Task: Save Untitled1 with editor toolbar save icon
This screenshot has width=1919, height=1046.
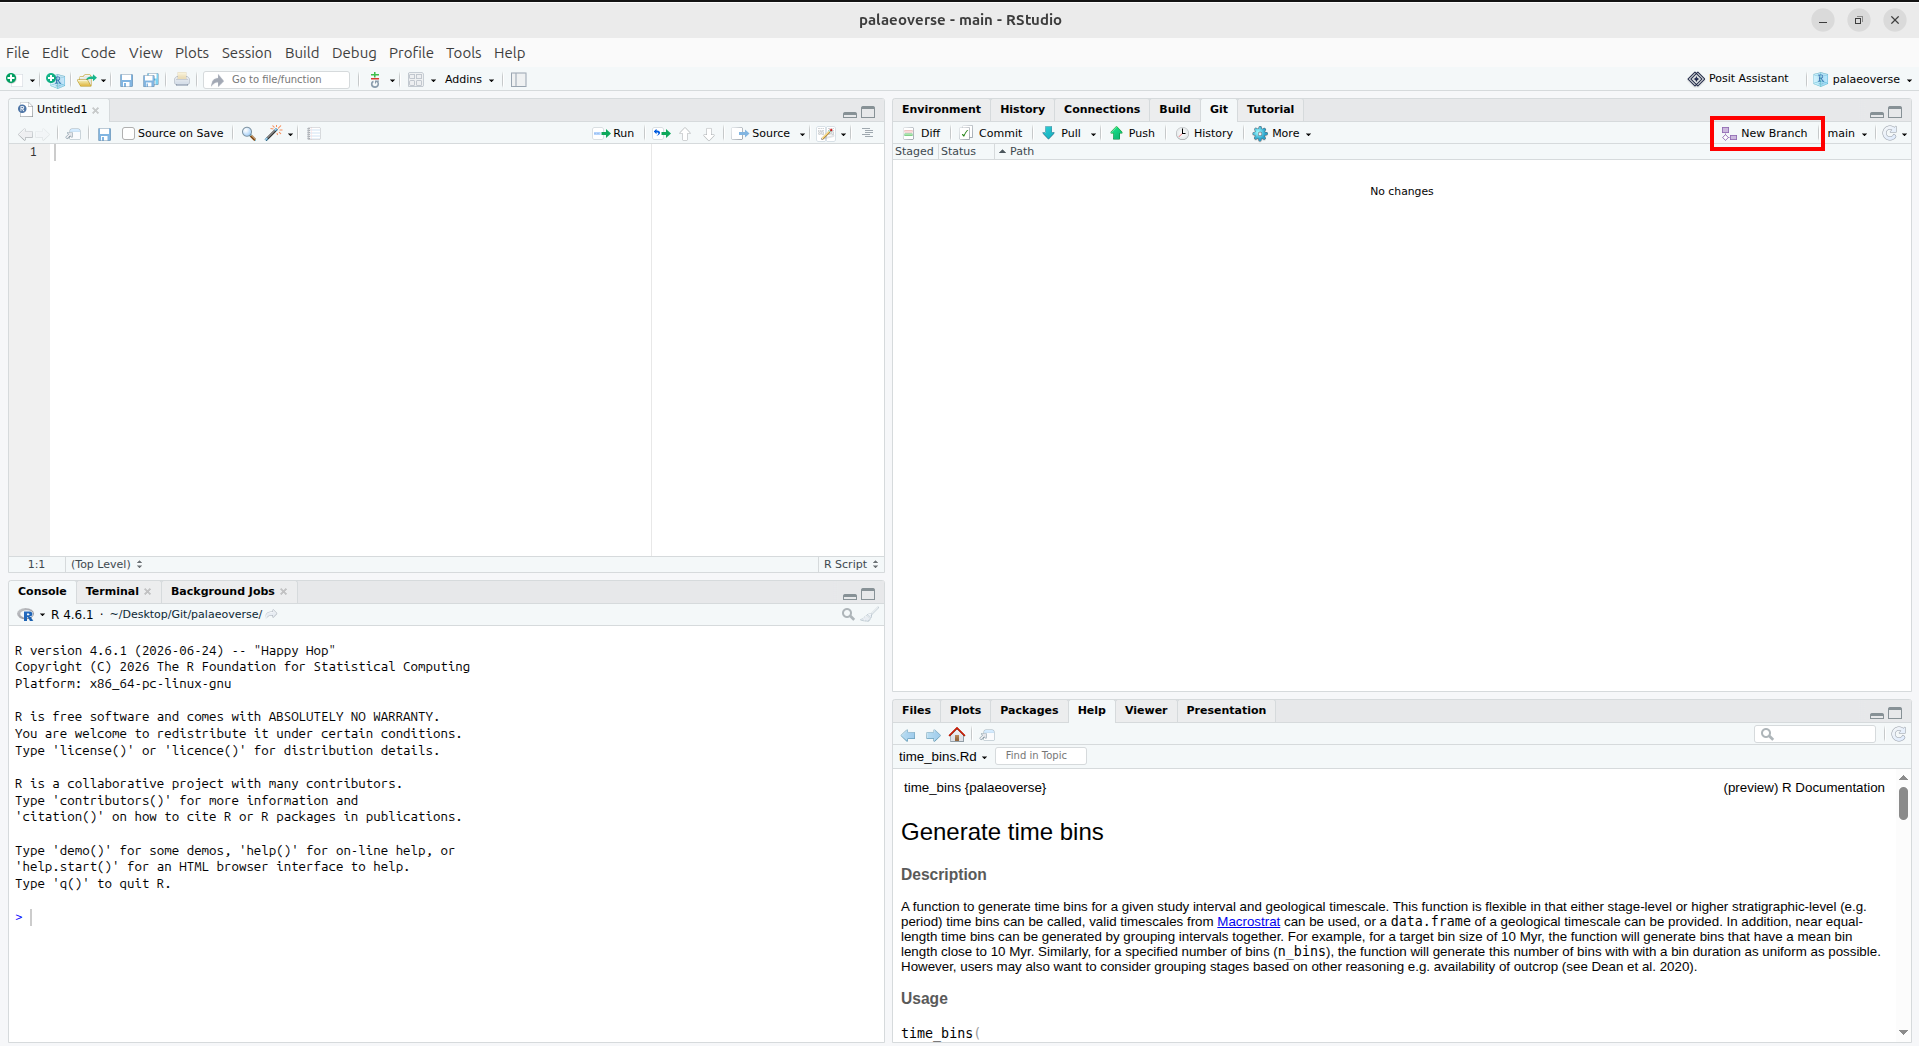Action: (x=104, y=134)
